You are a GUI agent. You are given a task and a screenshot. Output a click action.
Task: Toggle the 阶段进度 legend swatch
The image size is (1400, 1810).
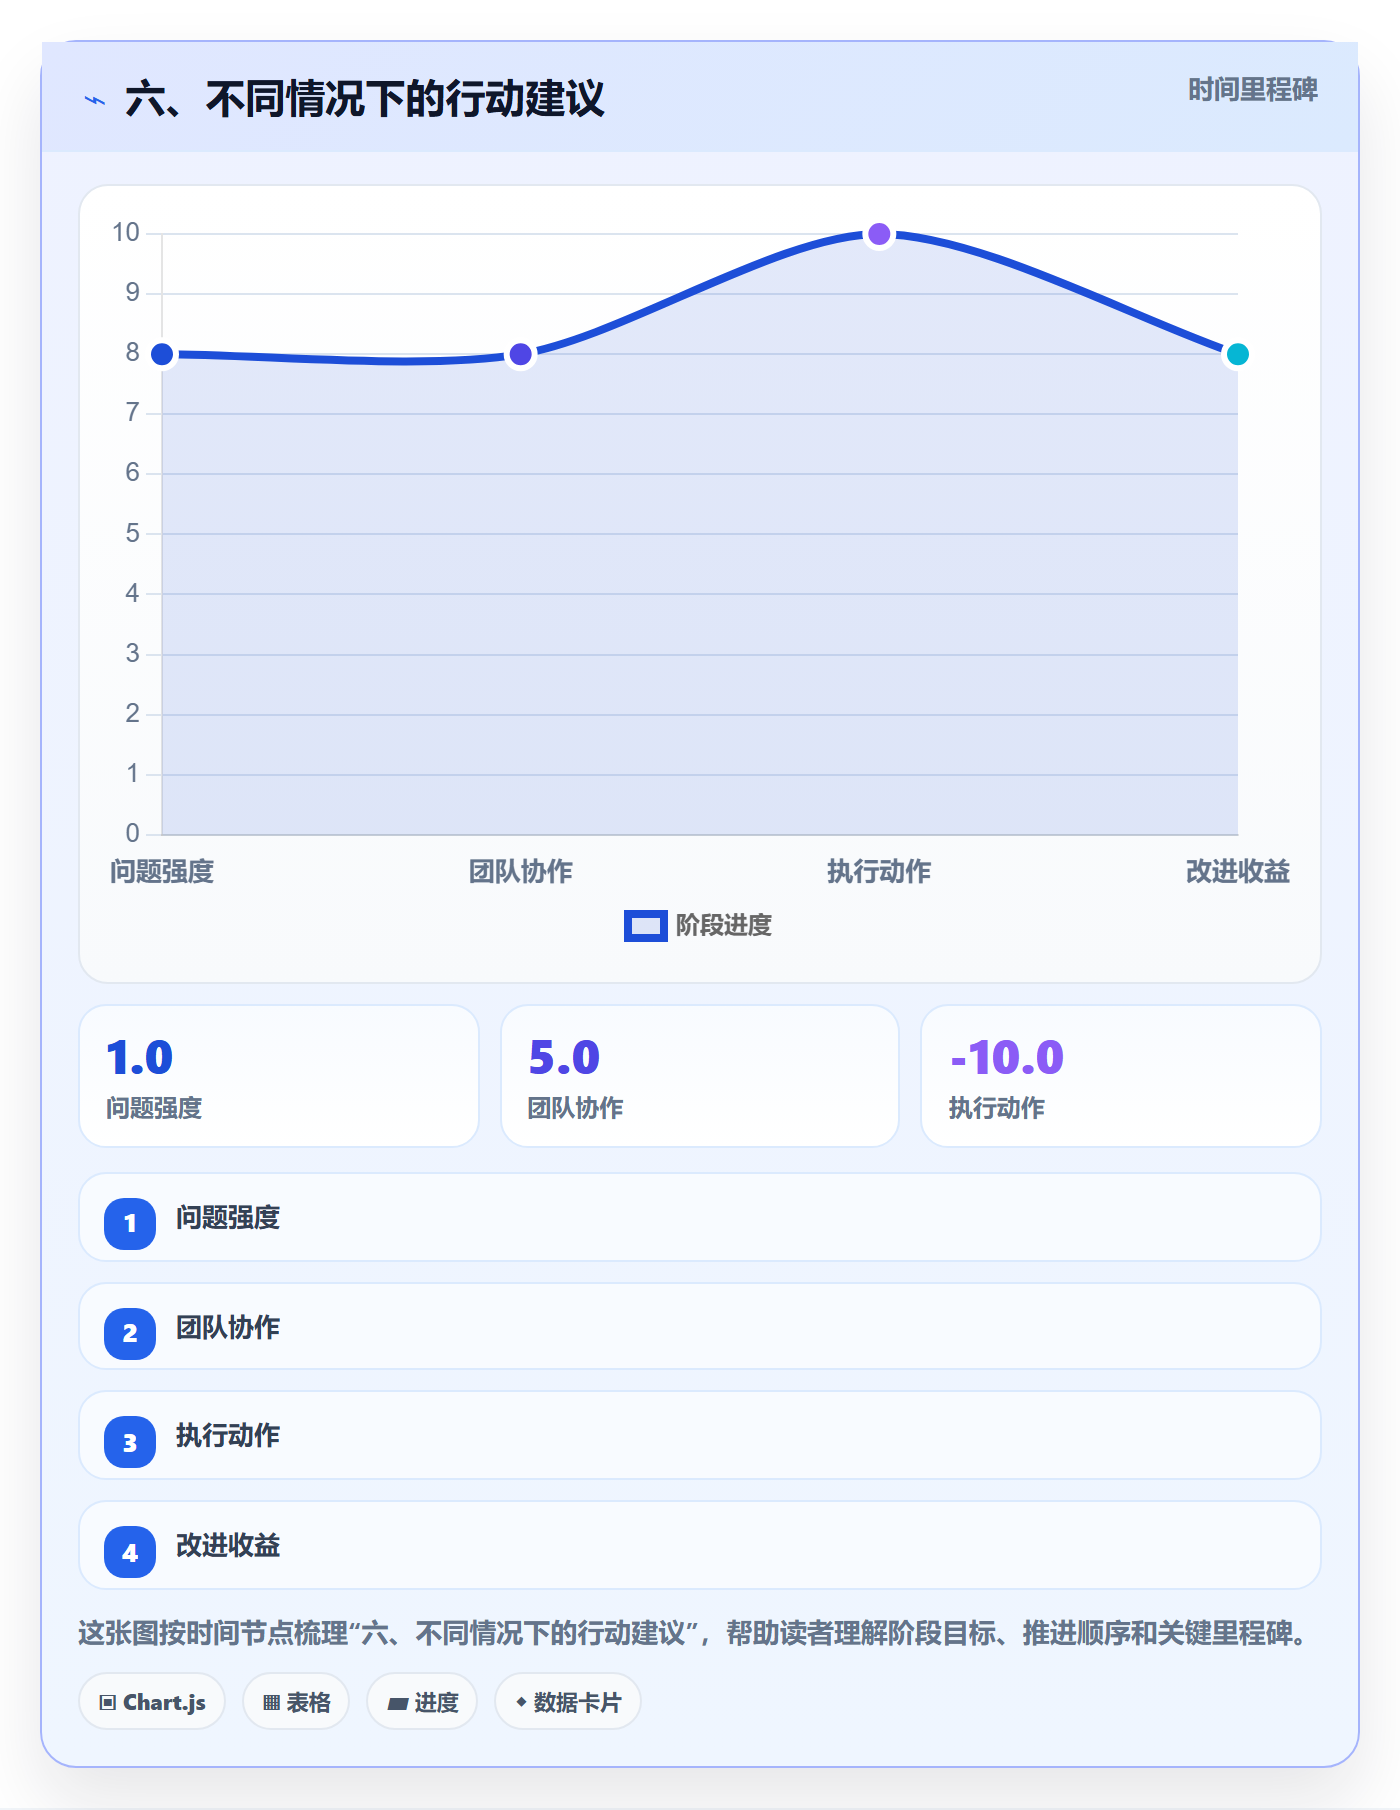645,925
